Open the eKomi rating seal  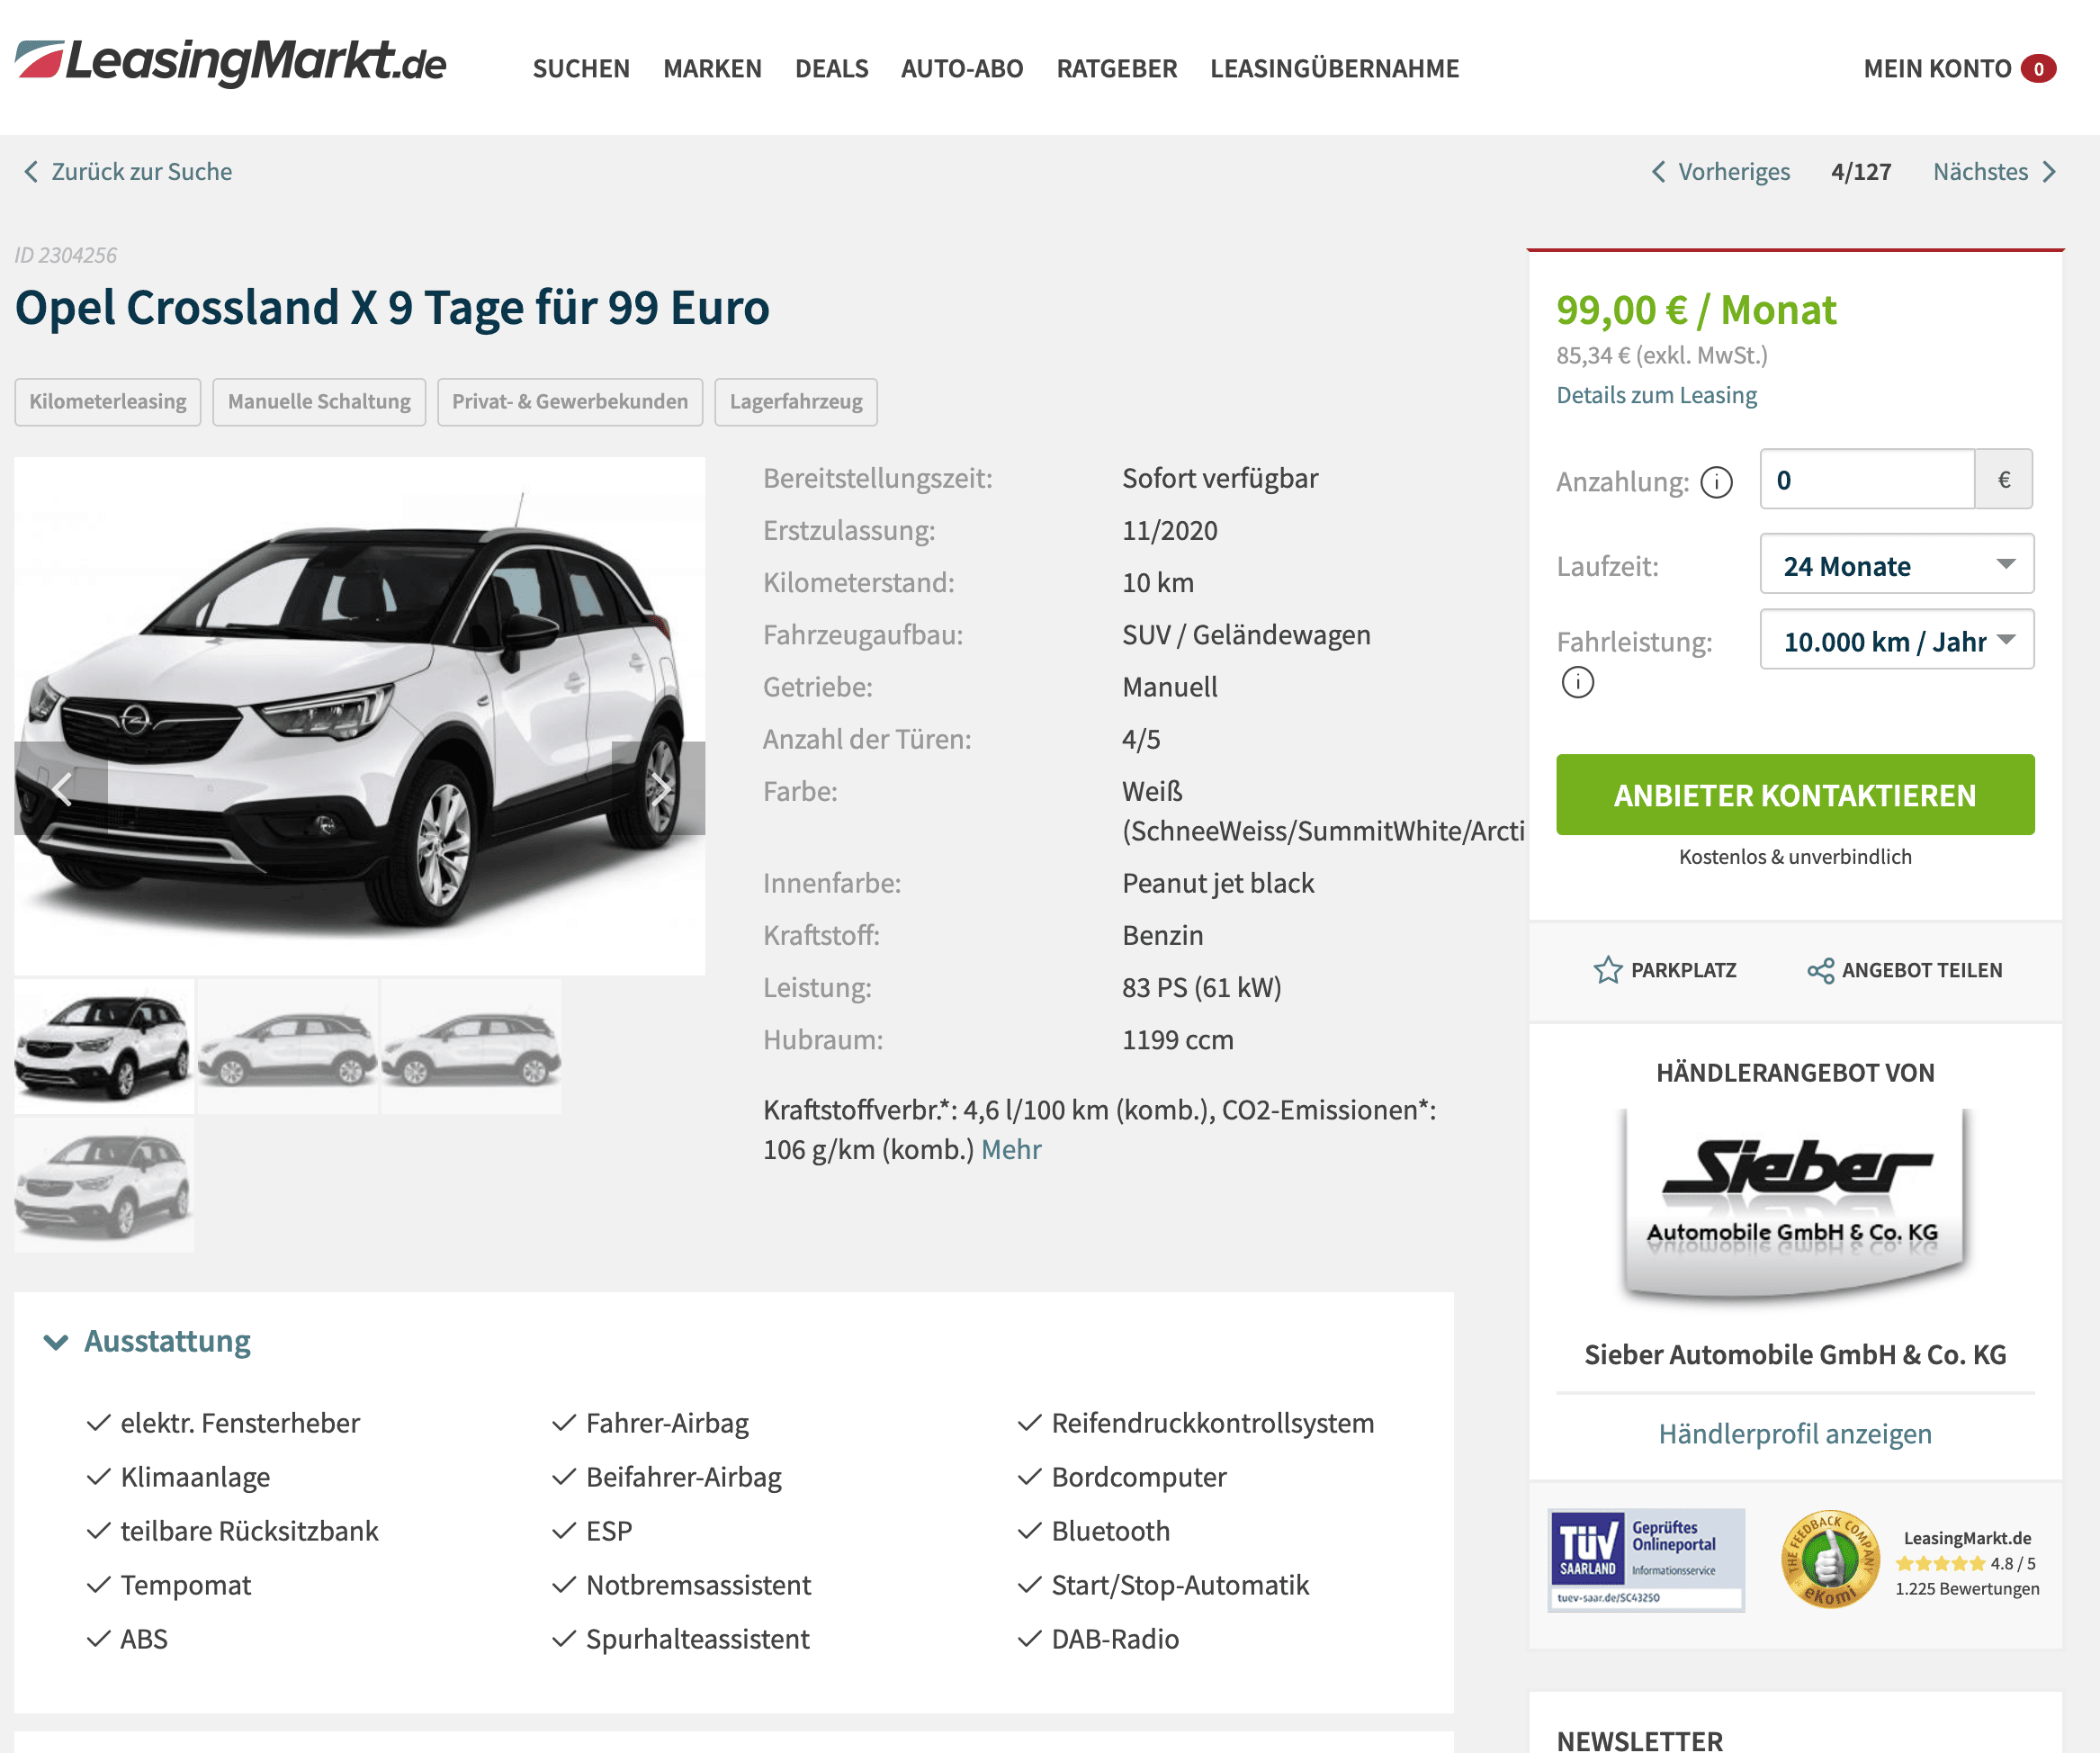(x=1829, y=1559)
